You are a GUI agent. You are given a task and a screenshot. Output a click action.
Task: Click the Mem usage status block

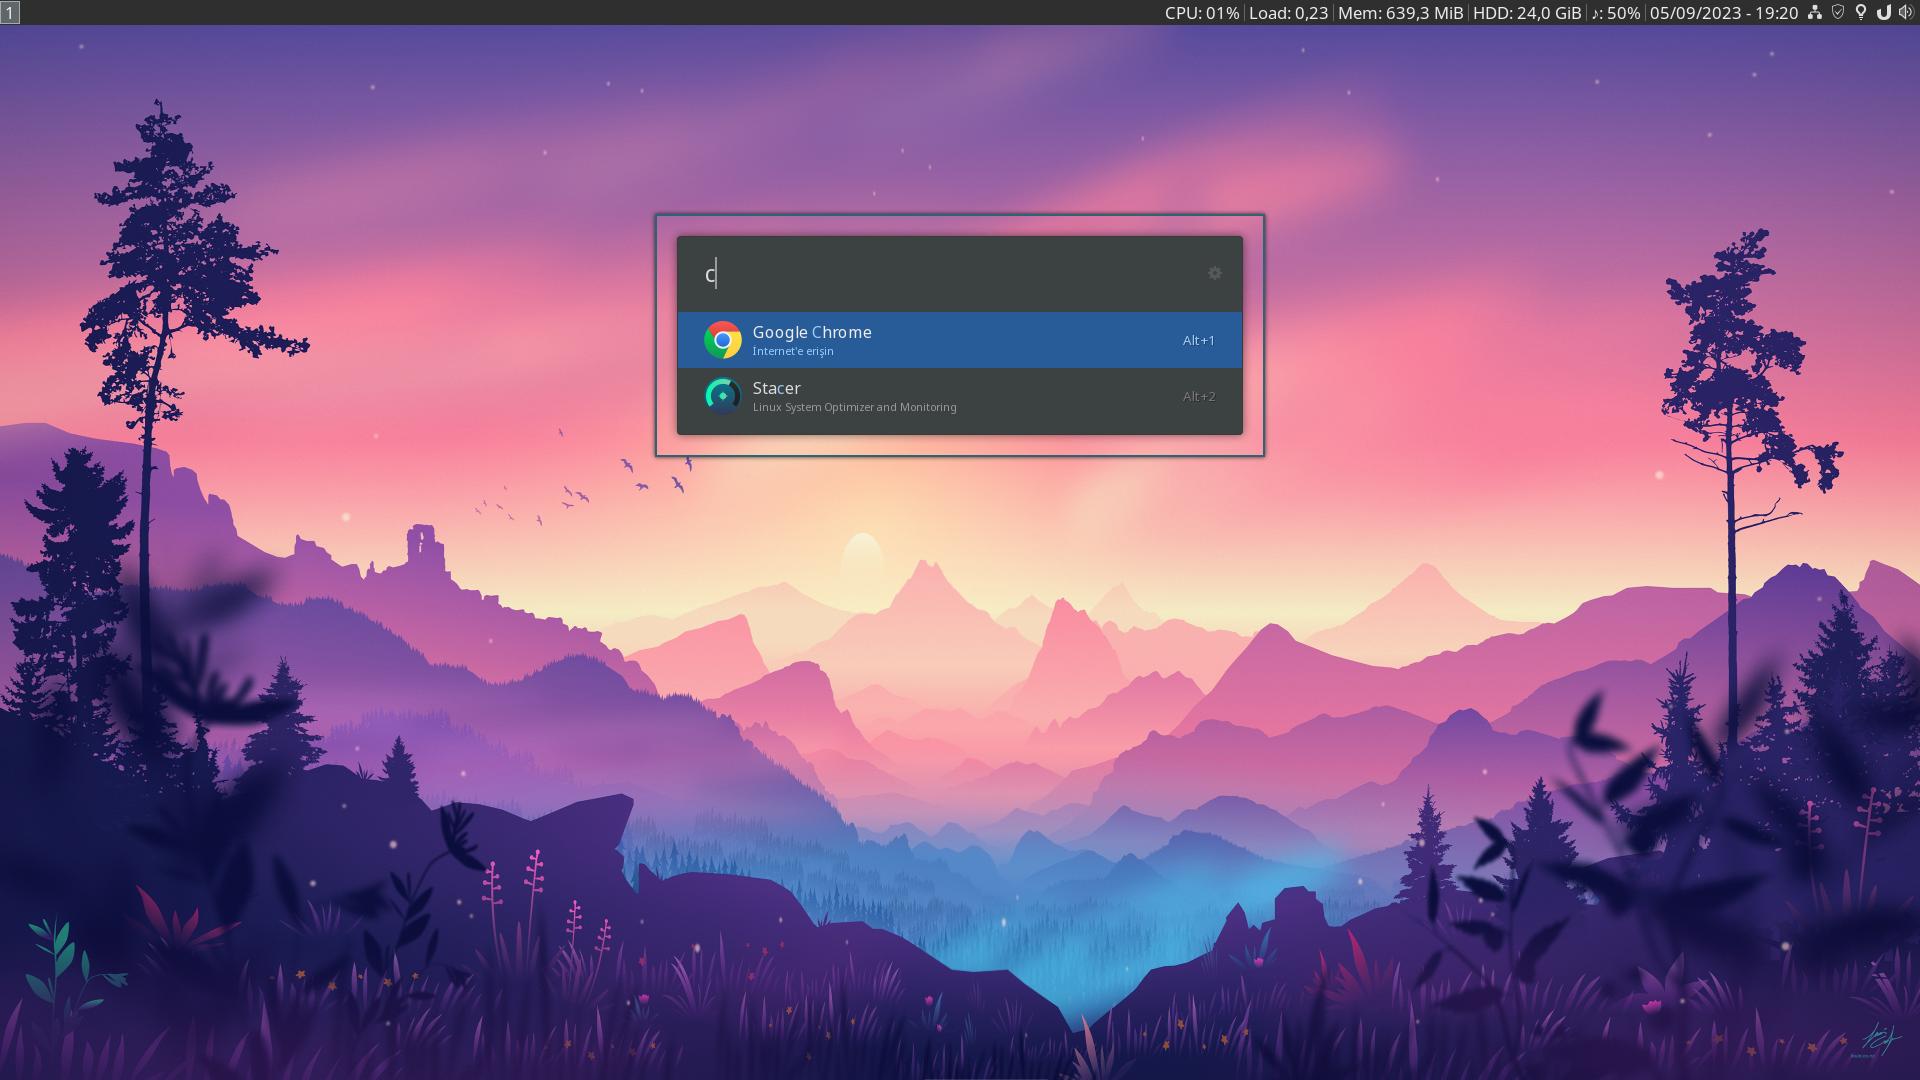coord(1400,13)
